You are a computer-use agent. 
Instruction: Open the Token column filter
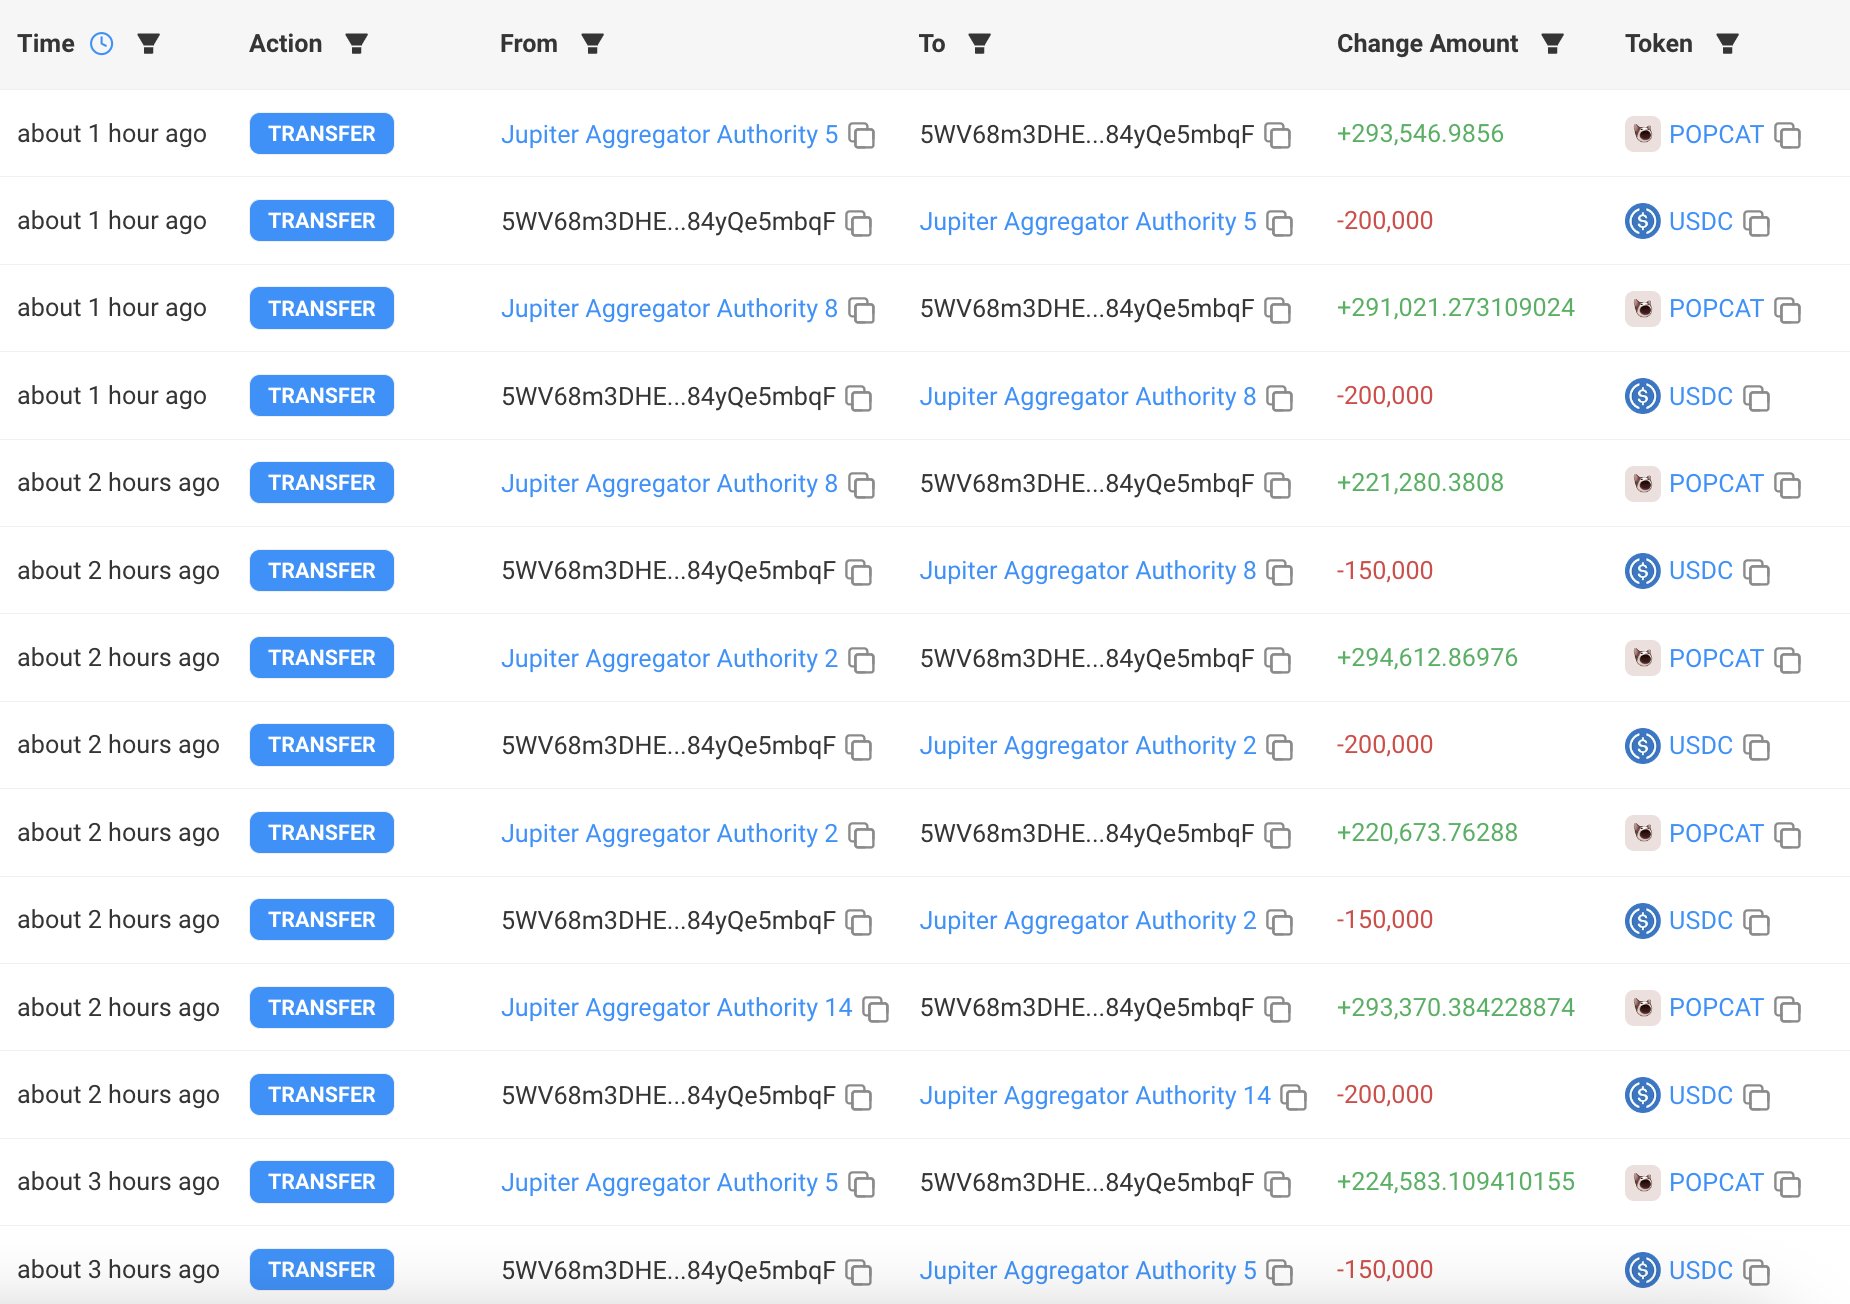click(x=1727, y=44)
